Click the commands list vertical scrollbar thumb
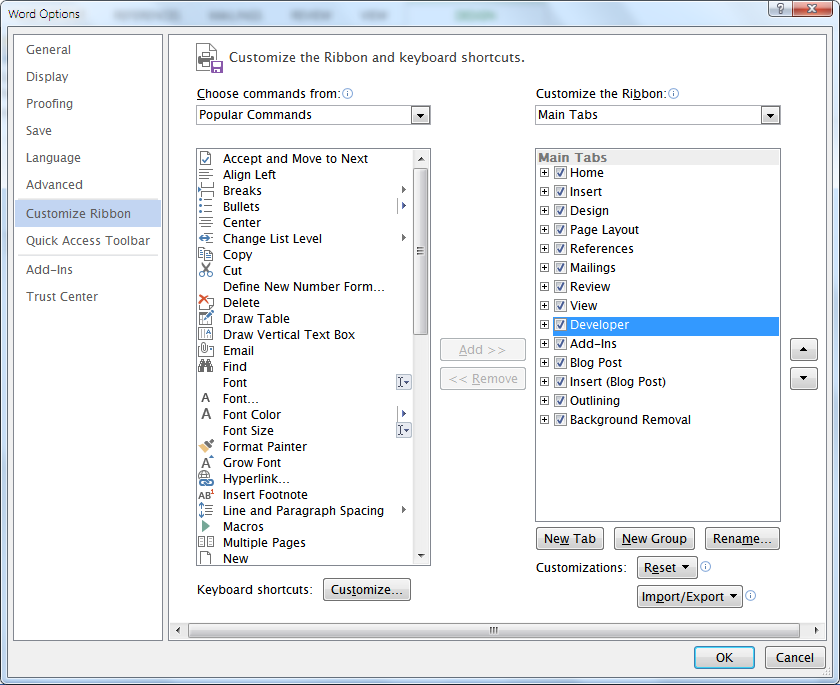 click(421, 251)
